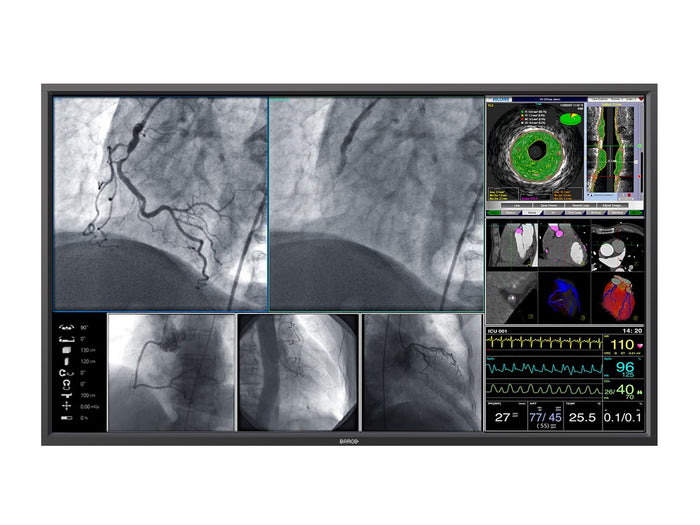Select the circular middle bottom angiogram thumbnail
The width and height of the screenshot is (700, 525).
[x=298, y=373]
